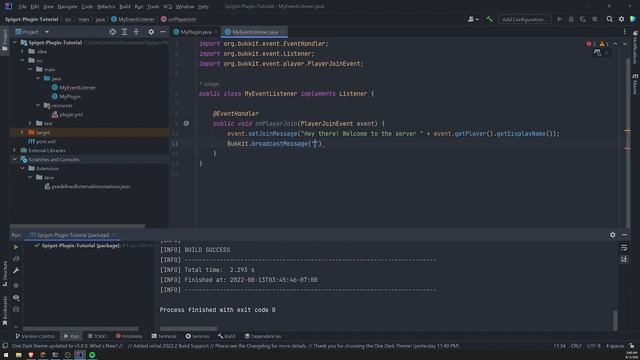Collapse the resources folder
640x360 pixels.
pos(38,105)
